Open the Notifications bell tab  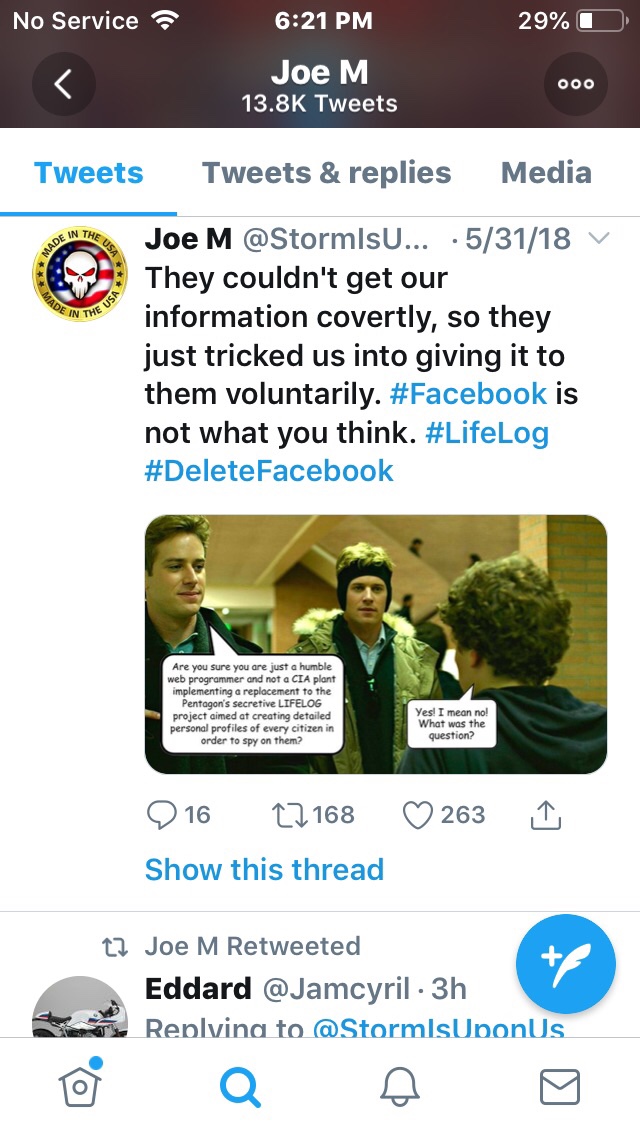click(400, 1086)
